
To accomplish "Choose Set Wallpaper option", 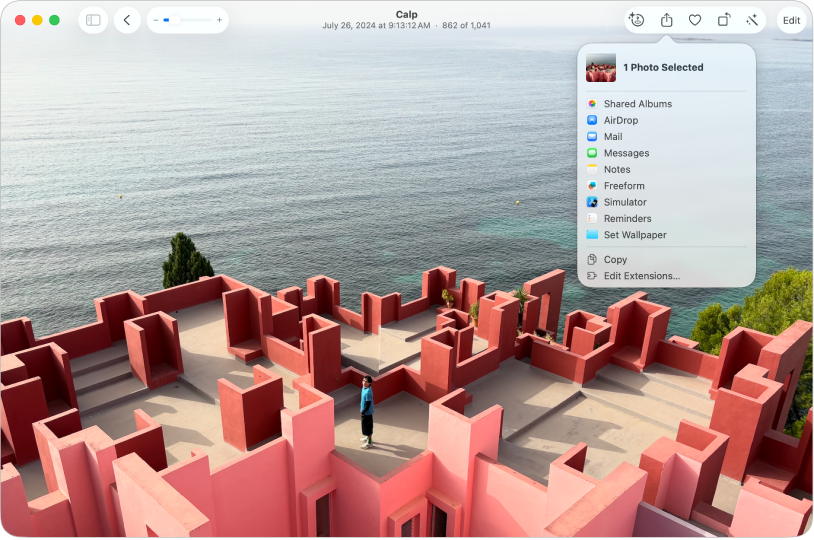I will tap(634, 235).
